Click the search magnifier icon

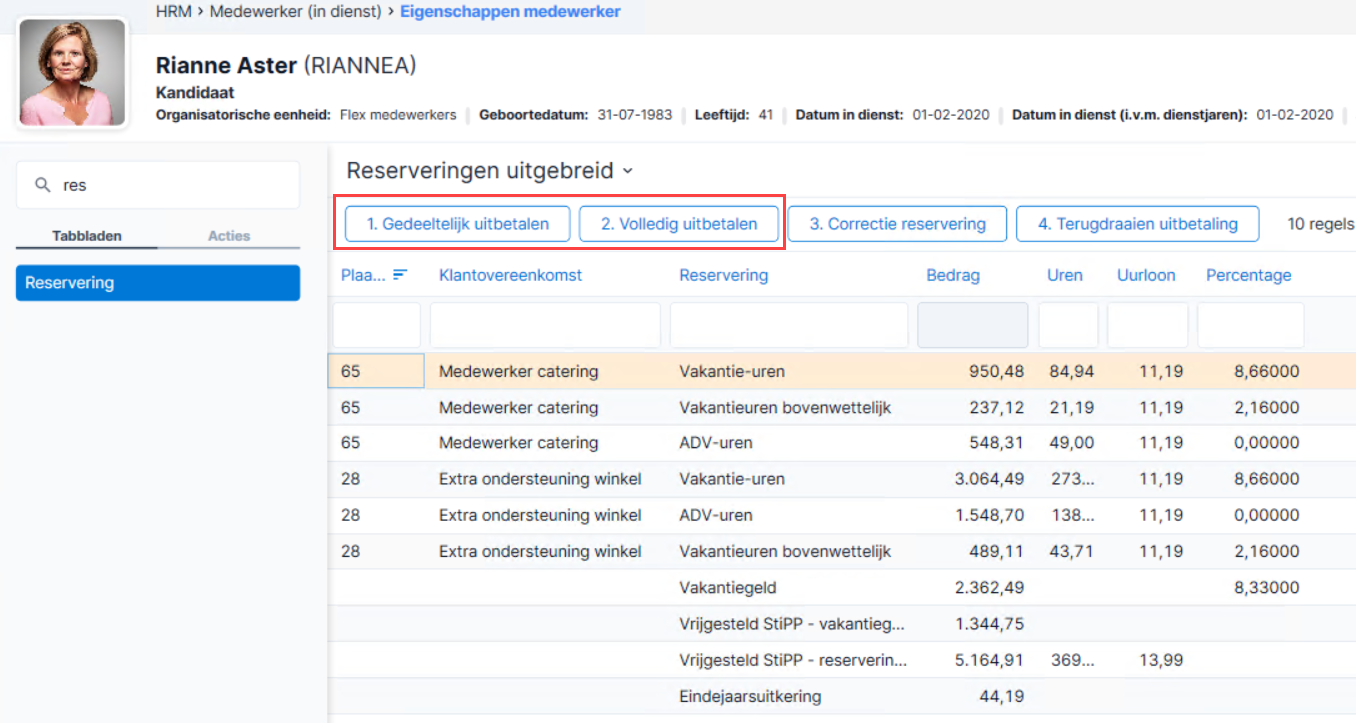(43, 185)
